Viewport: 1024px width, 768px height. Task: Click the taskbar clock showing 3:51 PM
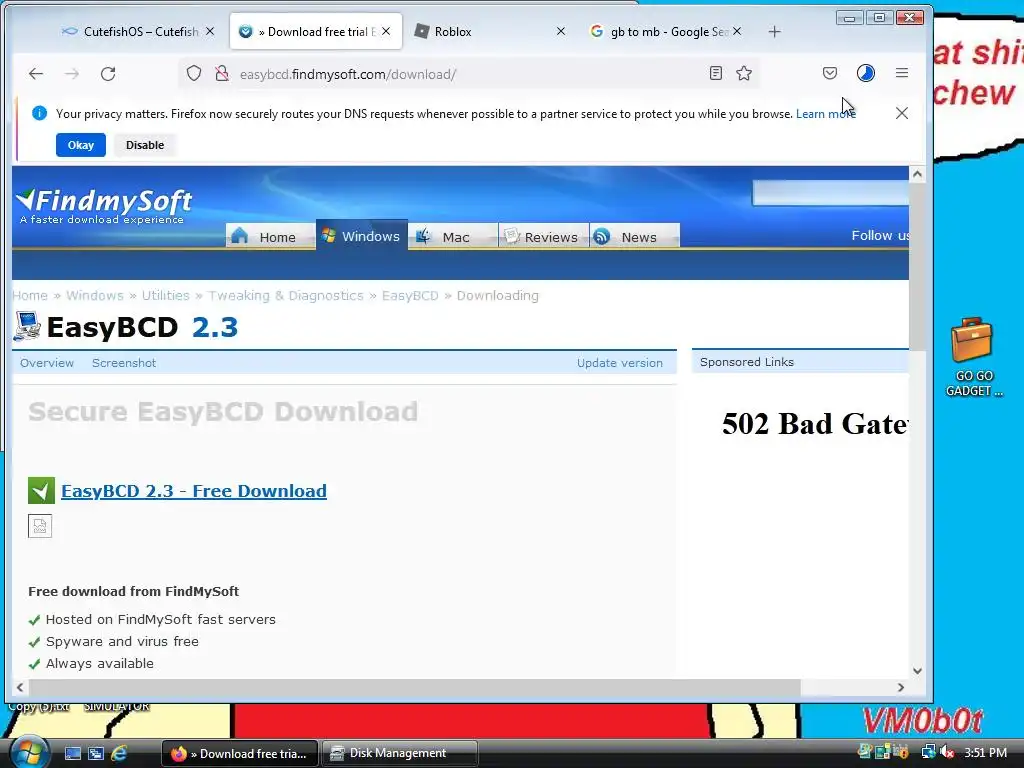click(x=985, y=753)
